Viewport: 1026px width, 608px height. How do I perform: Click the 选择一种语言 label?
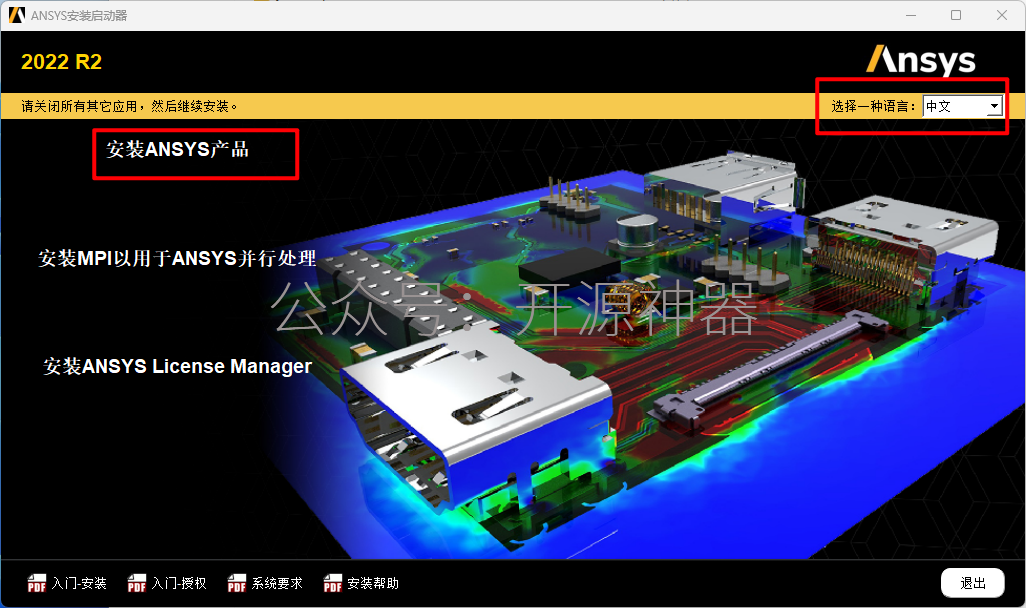pyautogui.click(x=874, y=106)
